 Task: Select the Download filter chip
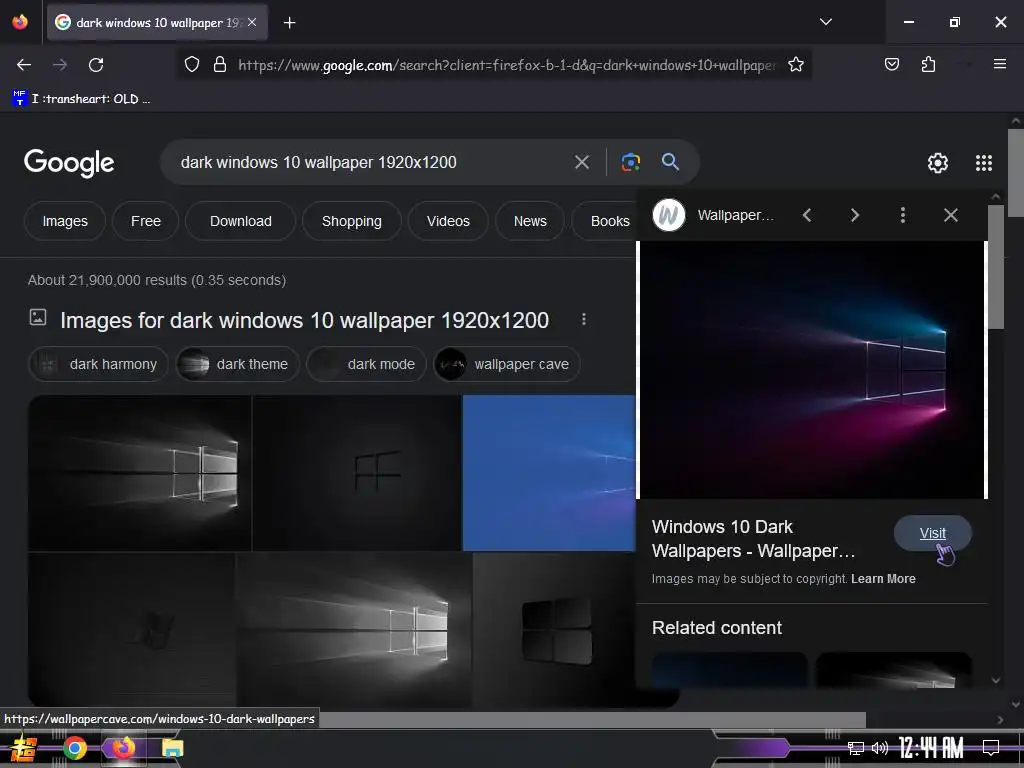click(240, 221)
